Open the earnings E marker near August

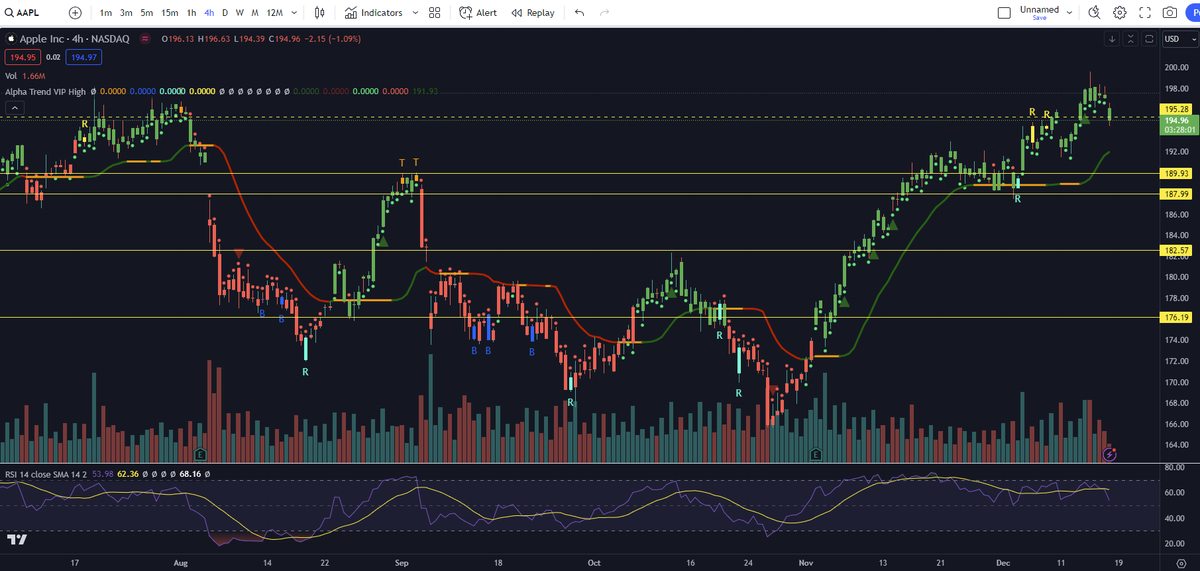click(201, 454)
